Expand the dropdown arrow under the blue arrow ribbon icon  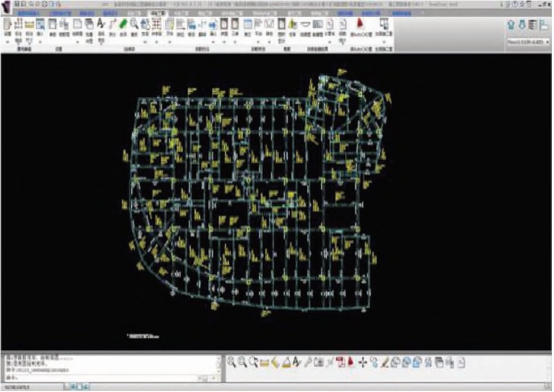213,42
